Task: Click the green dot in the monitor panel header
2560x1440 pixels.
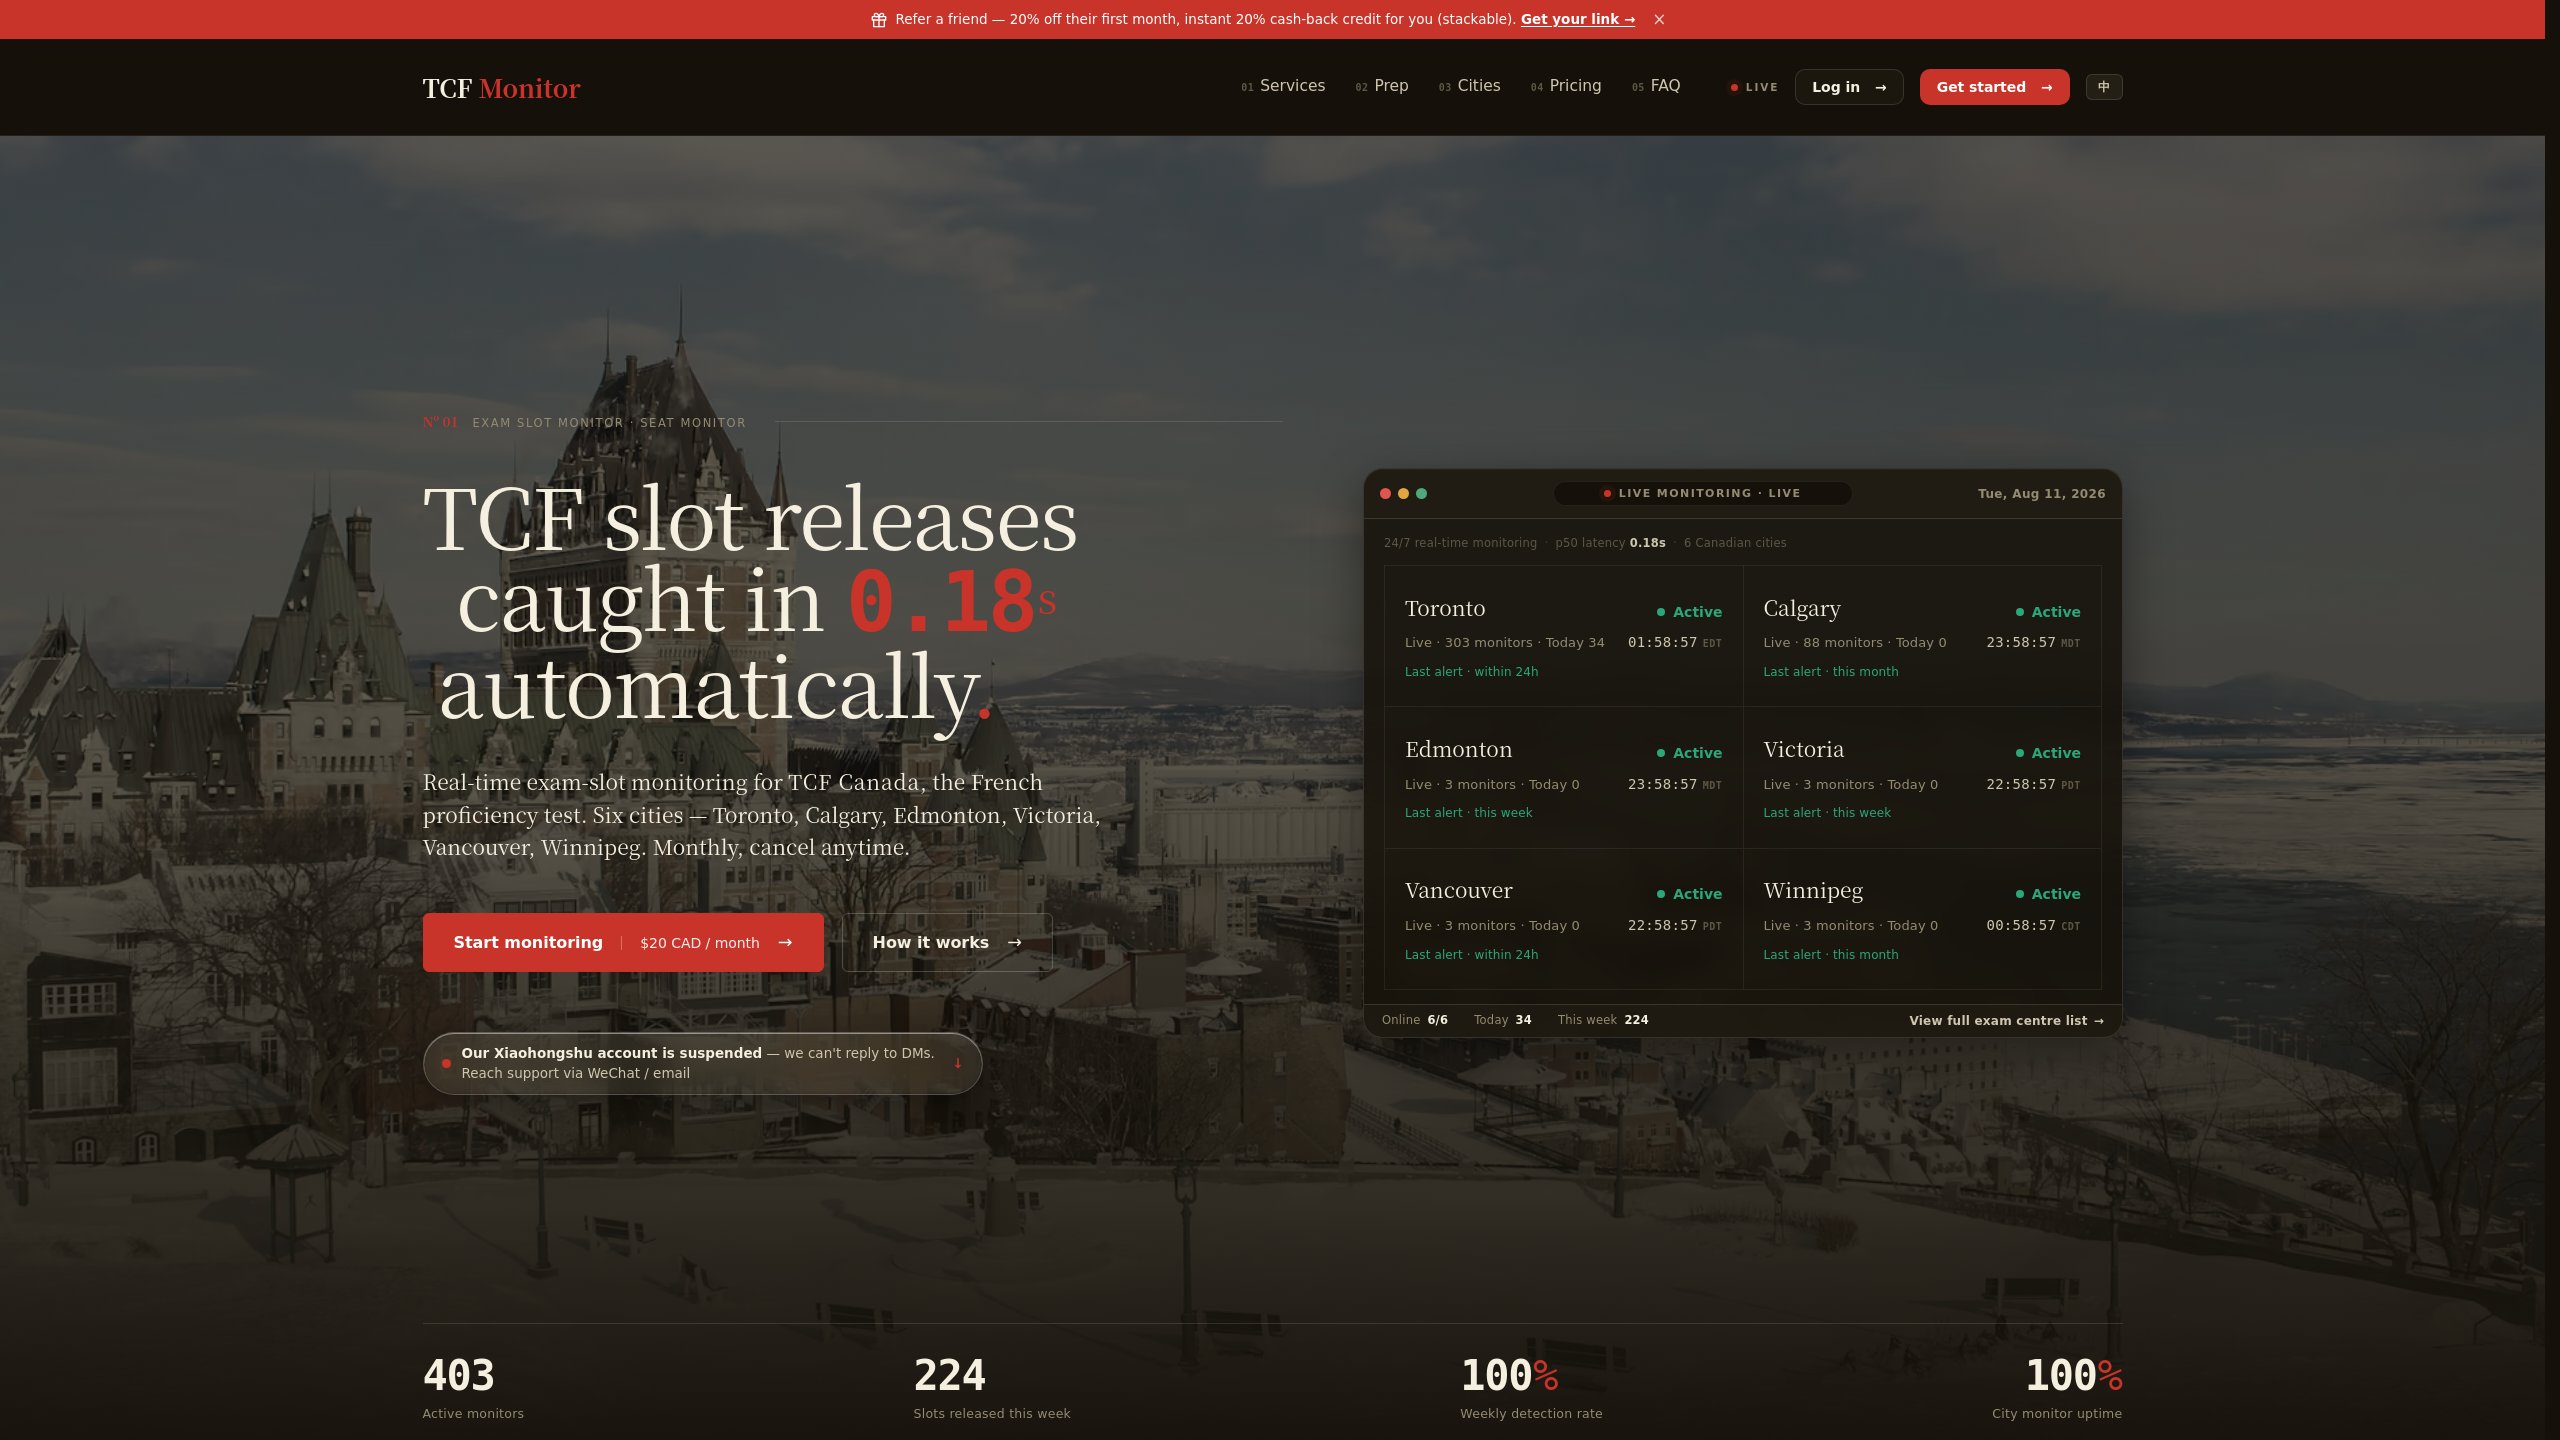Action: pyautogui.click(x=1421, y=493)
